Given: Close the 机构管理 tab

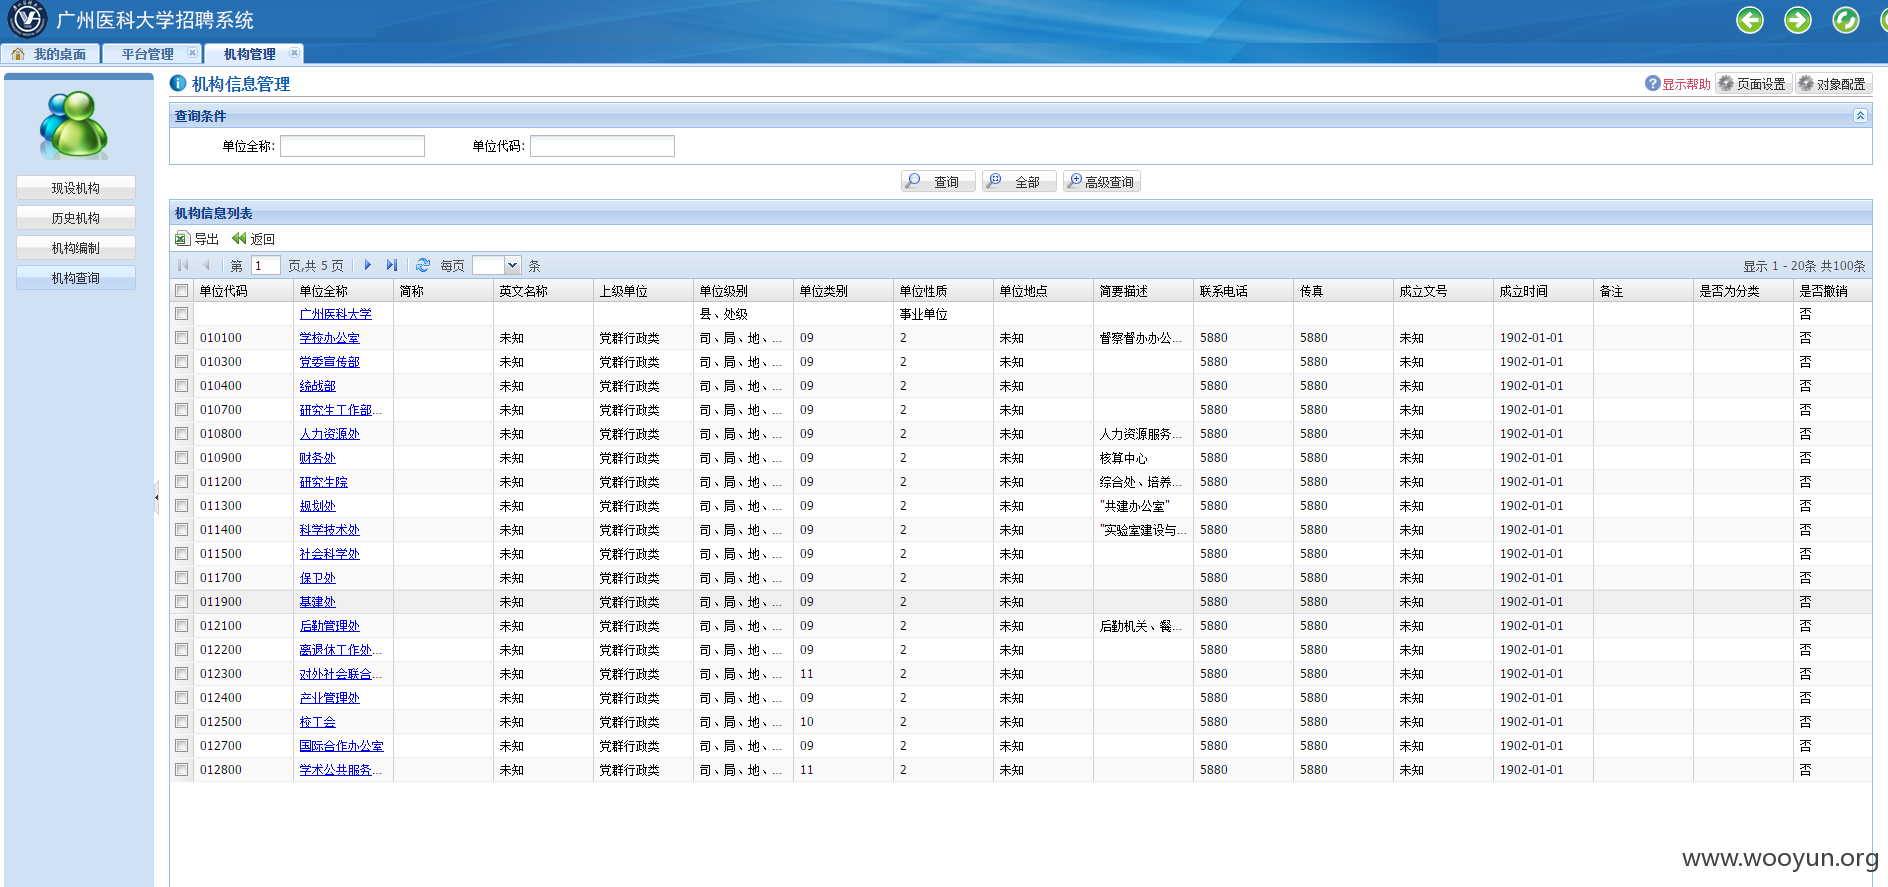Looking at the screenshot, I should coord(294,53).
